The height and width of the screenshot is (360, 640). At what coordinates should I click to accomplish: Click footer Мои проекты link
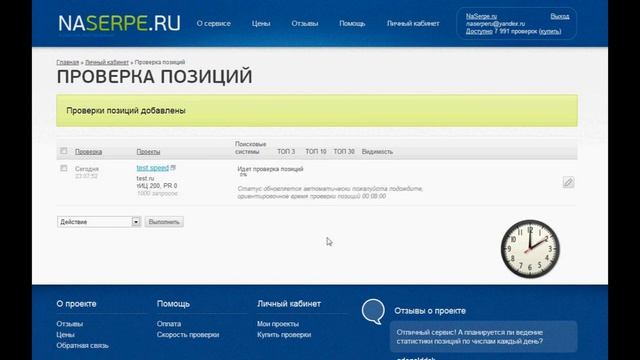(278, 324)
